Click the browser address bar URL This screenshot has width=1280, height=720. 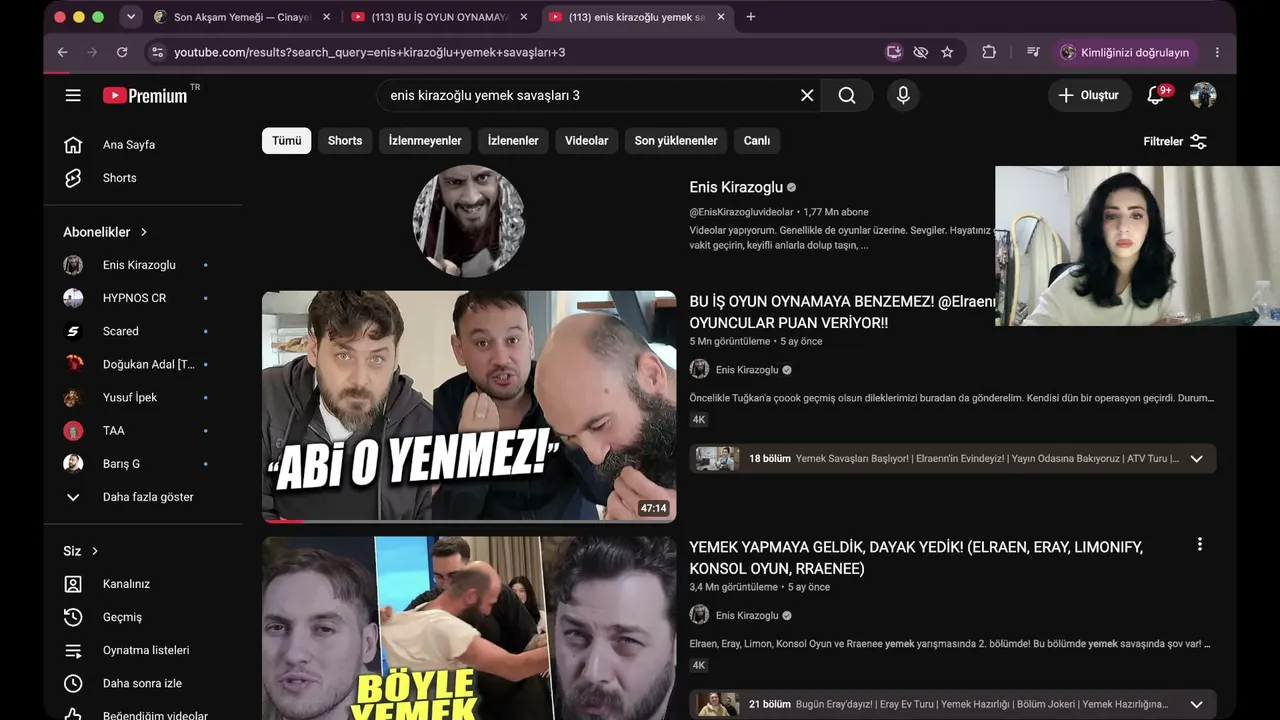pos(369,52)
